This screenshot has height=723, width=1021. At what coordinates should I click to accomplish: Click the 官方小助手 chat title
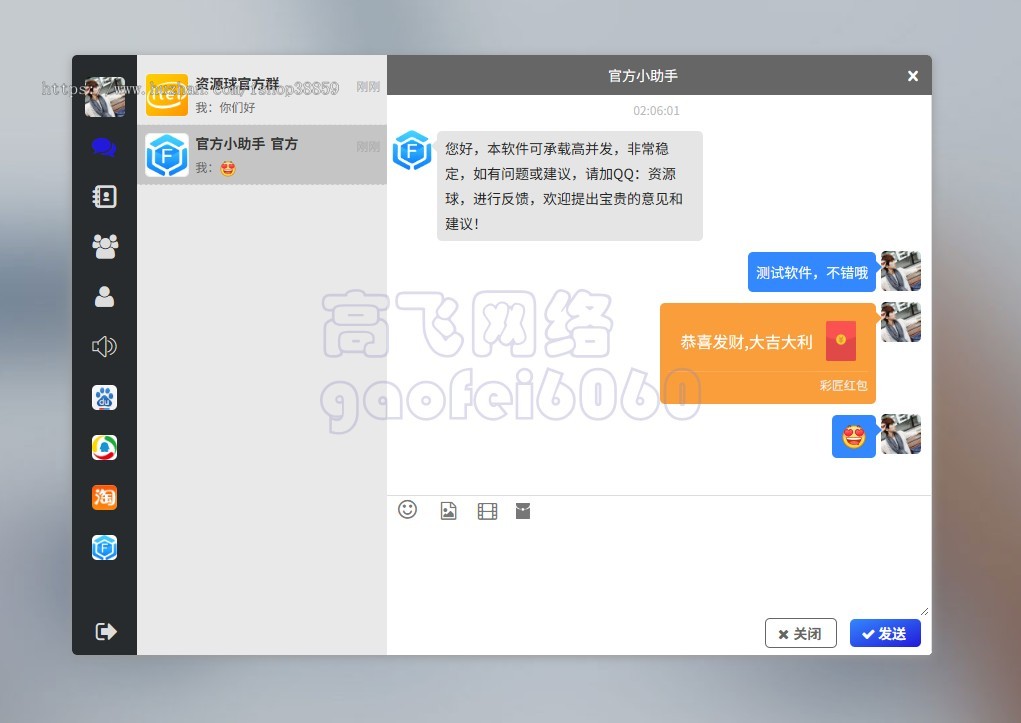pos(643,76)
